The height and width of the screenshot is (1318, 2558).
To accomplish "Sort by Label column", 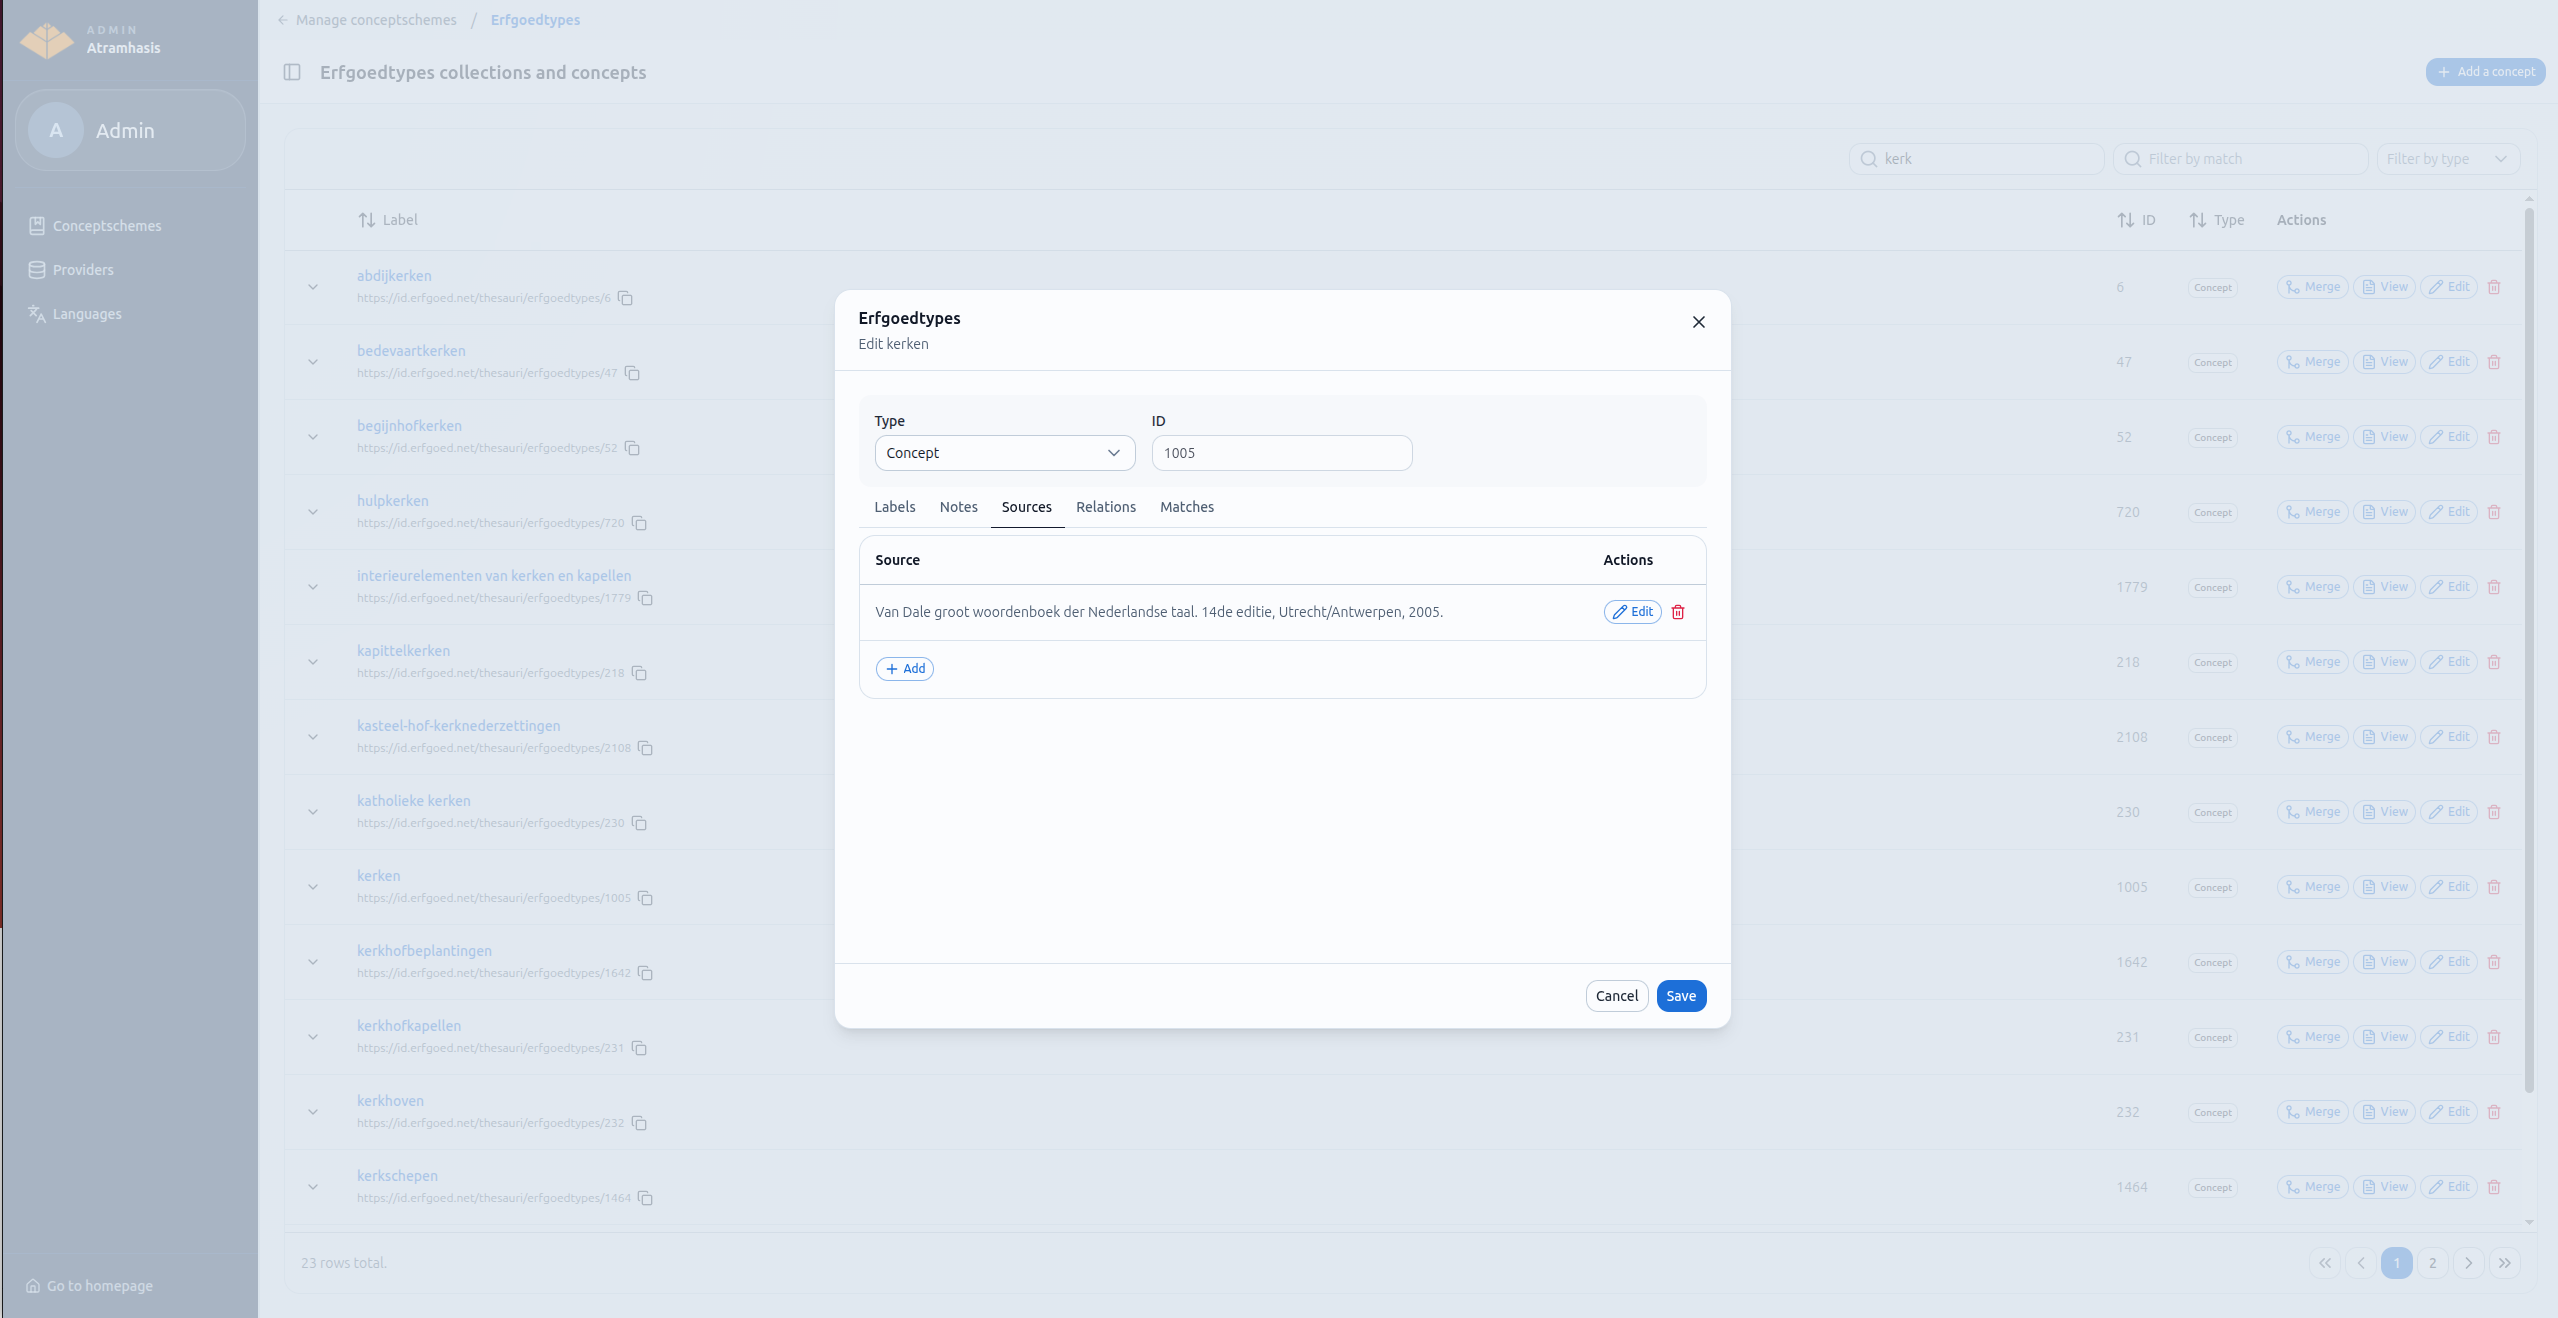I will click(388, 220).
